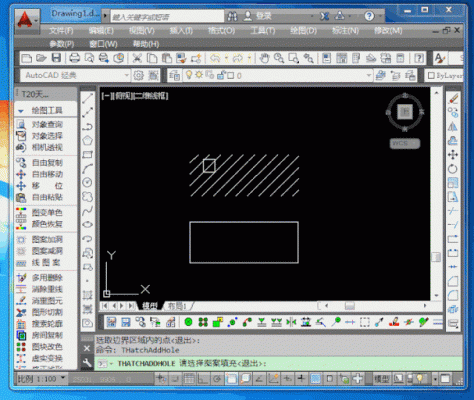Open the AutoCAD 经典 workspace dropdown
Image resolution: width=474 pixels, height=400 pixels.
(x=75, y=75)
